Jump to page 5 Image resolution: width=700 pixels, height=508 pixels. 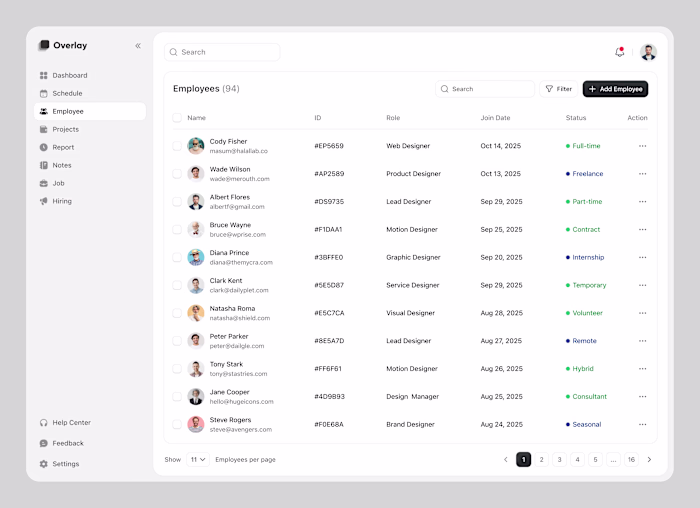click(x=595, y=459)
